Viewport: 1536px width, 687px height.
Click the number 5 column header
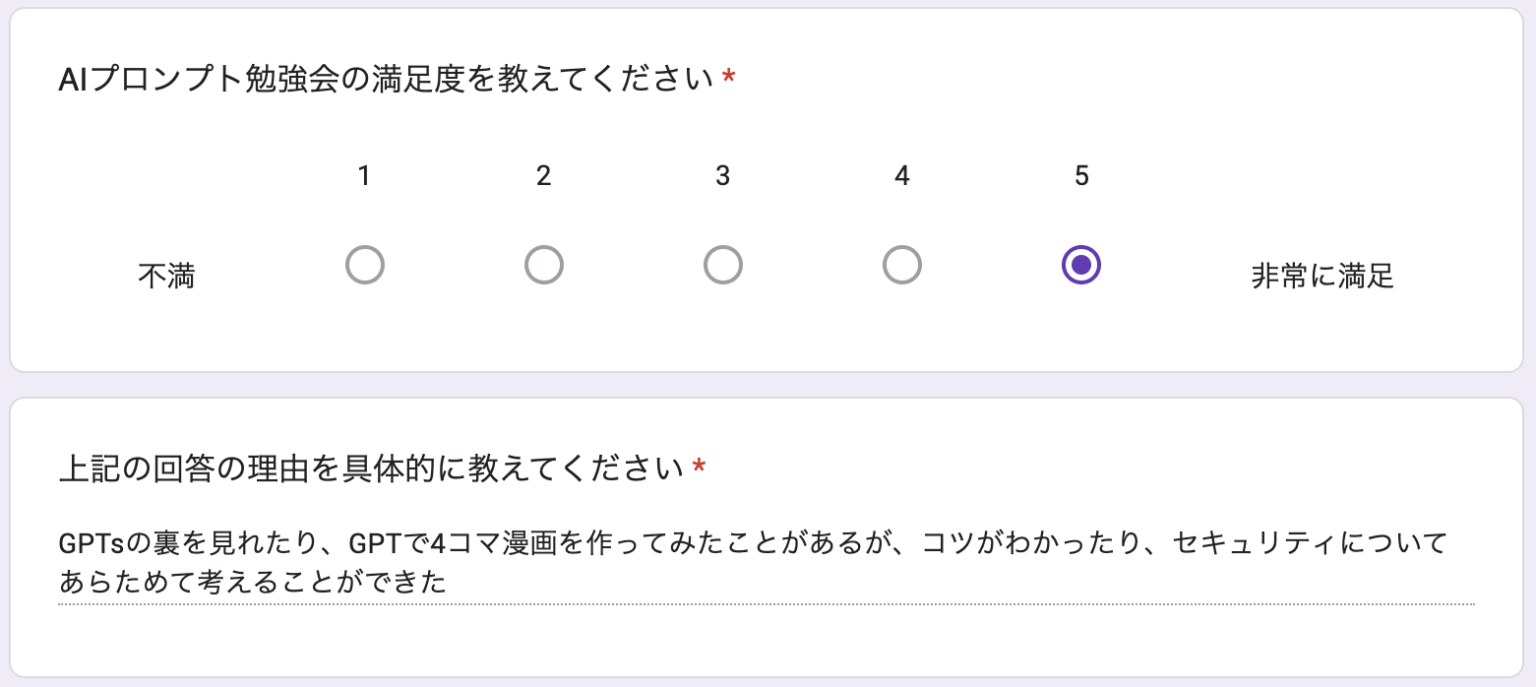(1080, 176)
